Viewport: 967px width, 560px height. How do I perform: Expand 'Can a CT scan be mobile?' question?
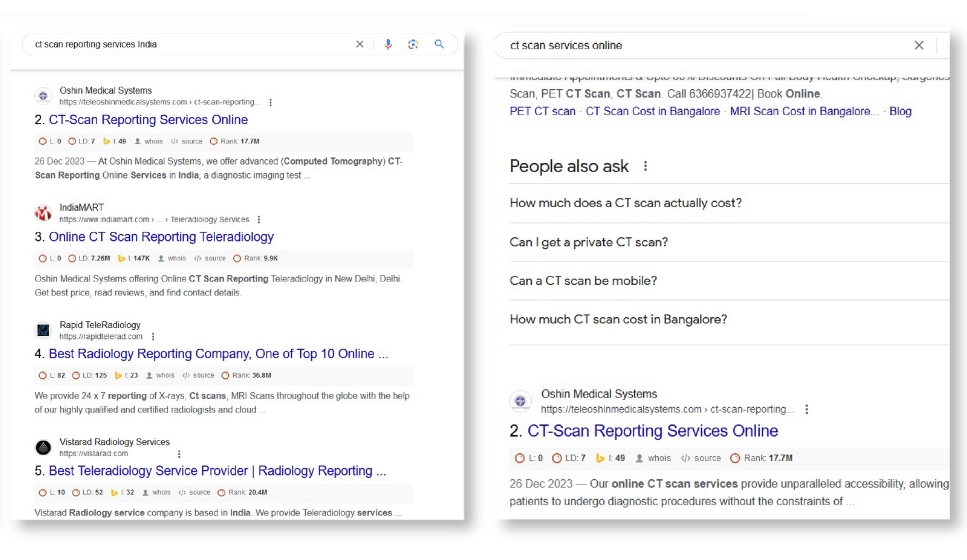[x=583, y=281]
